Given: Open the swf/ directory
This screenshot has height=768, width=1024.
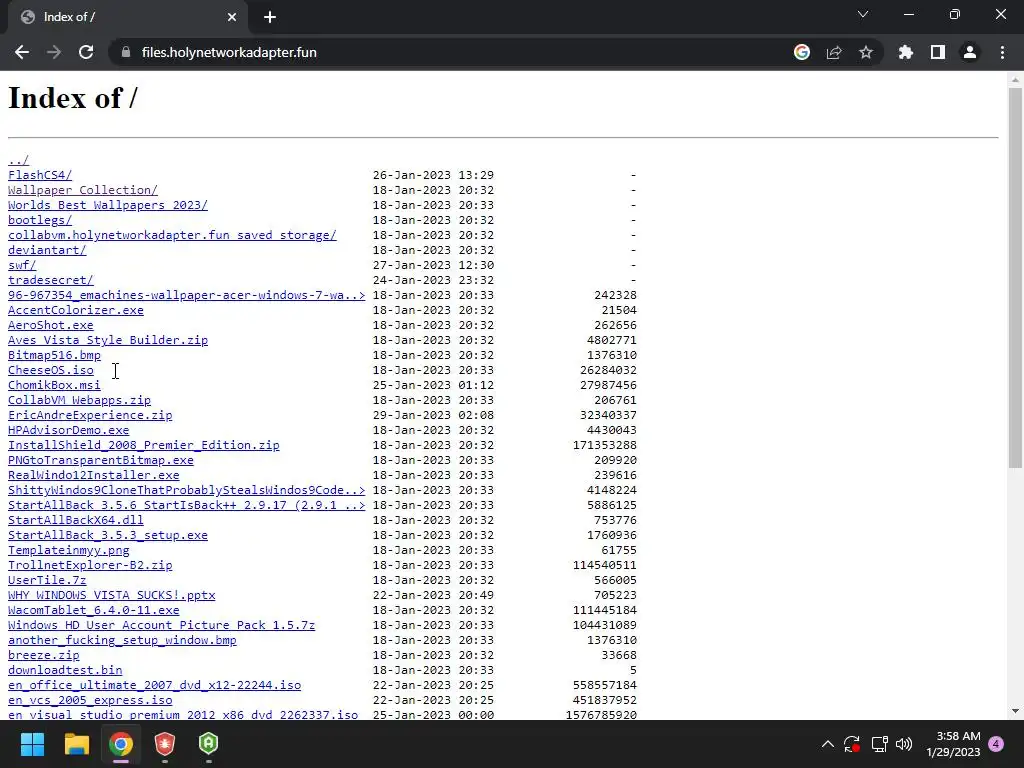Looking at the screenshot, I should click(x=22, y=265).
